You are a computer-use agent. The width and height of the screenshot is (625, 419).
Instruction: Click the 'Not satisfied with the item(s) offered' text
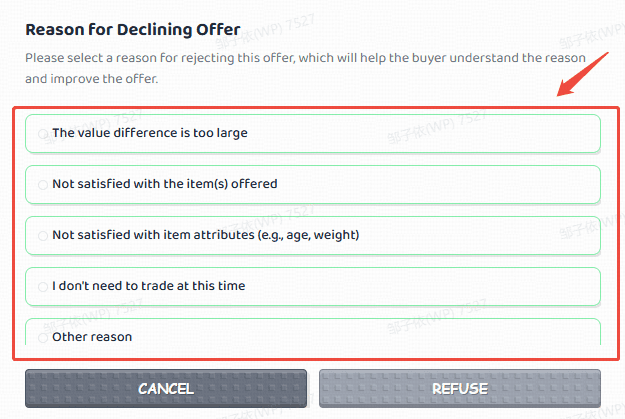tap(165, 184)
